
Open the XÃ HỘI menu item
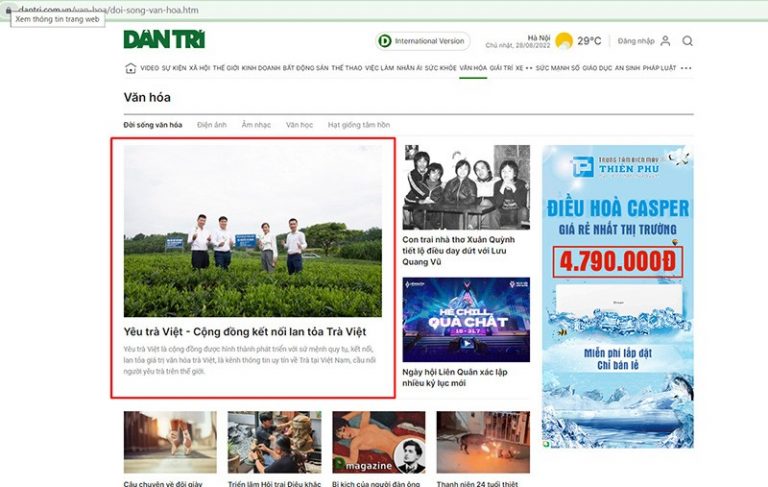tap(199, 68)
